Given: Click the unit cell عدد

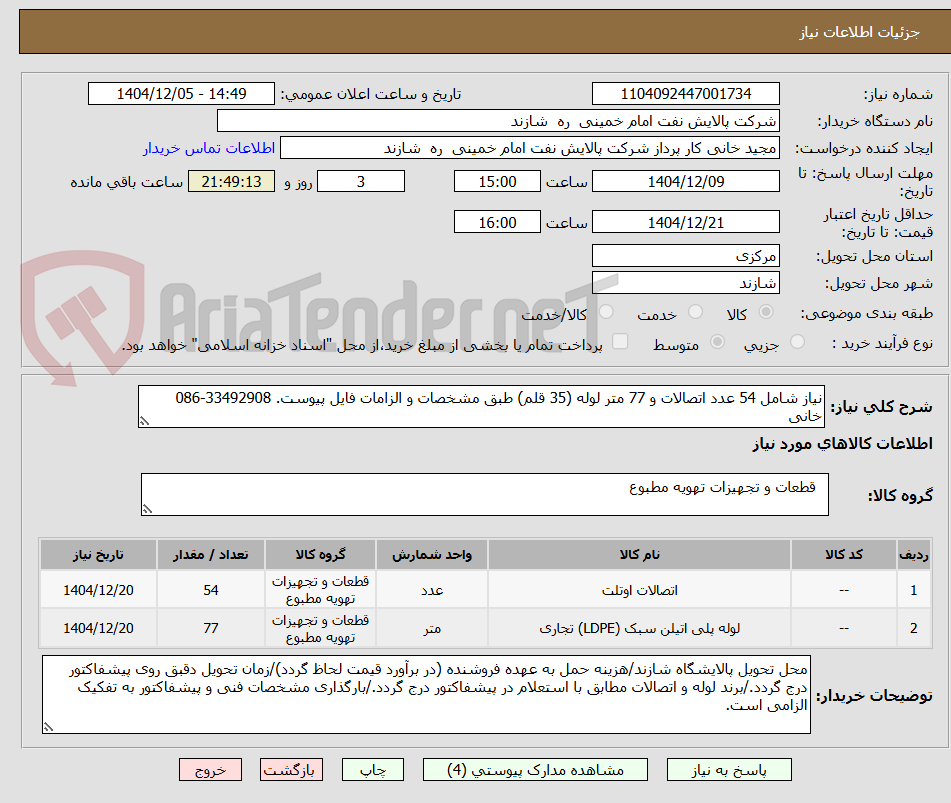Looking at the screenshot, I should [x=431, y=590].
